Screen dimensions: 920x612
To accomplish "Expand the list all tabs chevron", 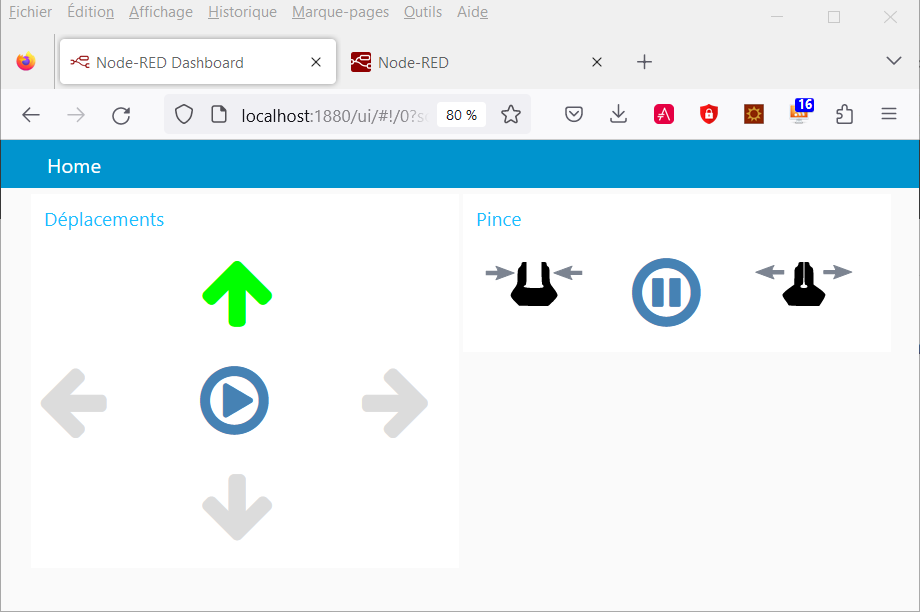I will 894,60.
